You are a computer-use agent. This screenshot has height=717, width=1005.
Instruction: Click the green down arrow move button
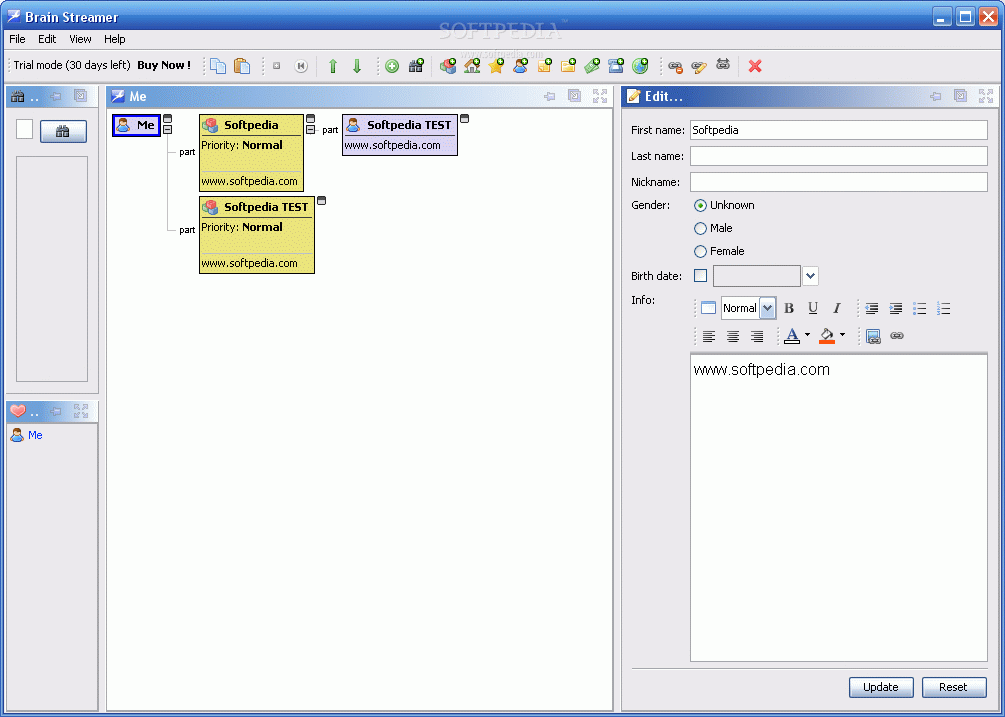357,66
